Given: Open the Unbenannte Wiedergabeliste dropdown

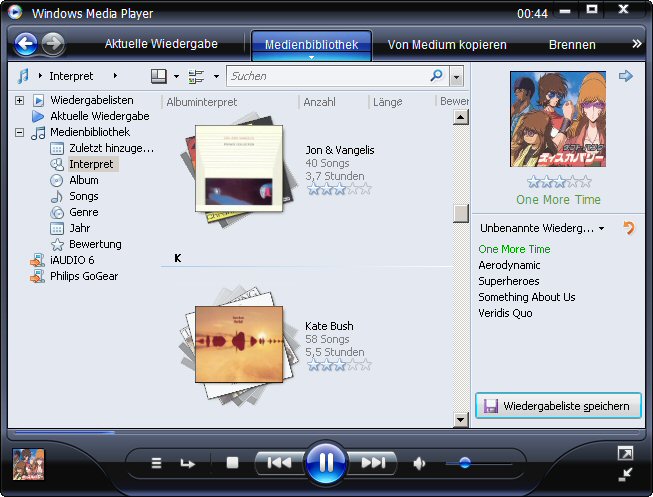Looking at the screenshot, I should [x=601, y=228].
